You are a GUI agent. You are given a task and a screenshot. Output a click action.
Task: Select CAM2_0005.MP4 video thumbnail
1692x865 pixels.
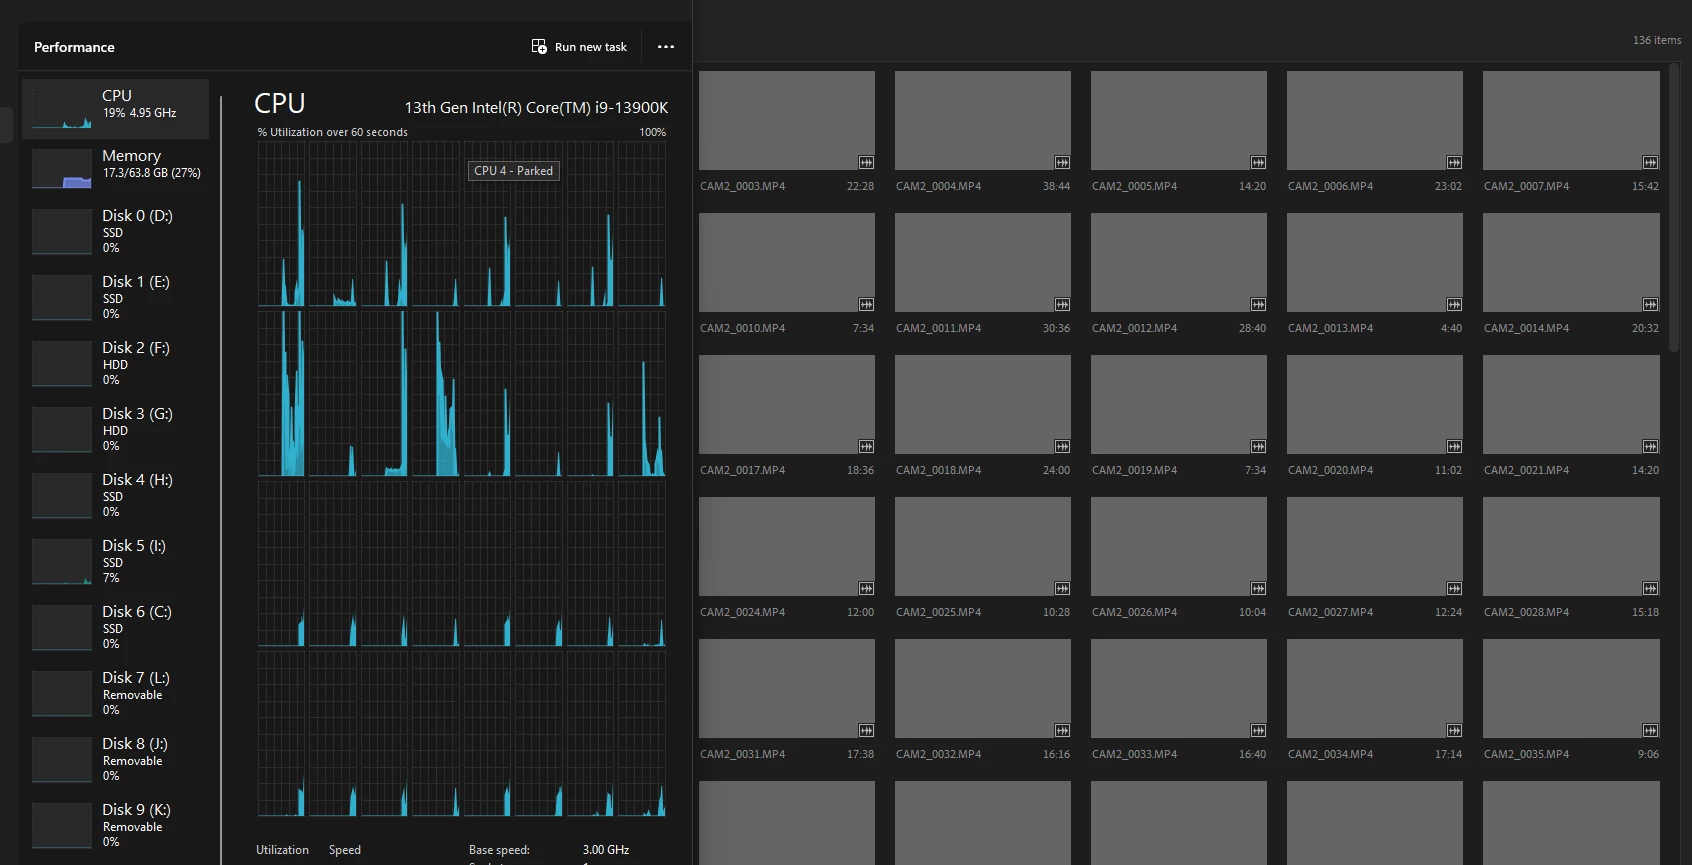tap(1179, 120)
